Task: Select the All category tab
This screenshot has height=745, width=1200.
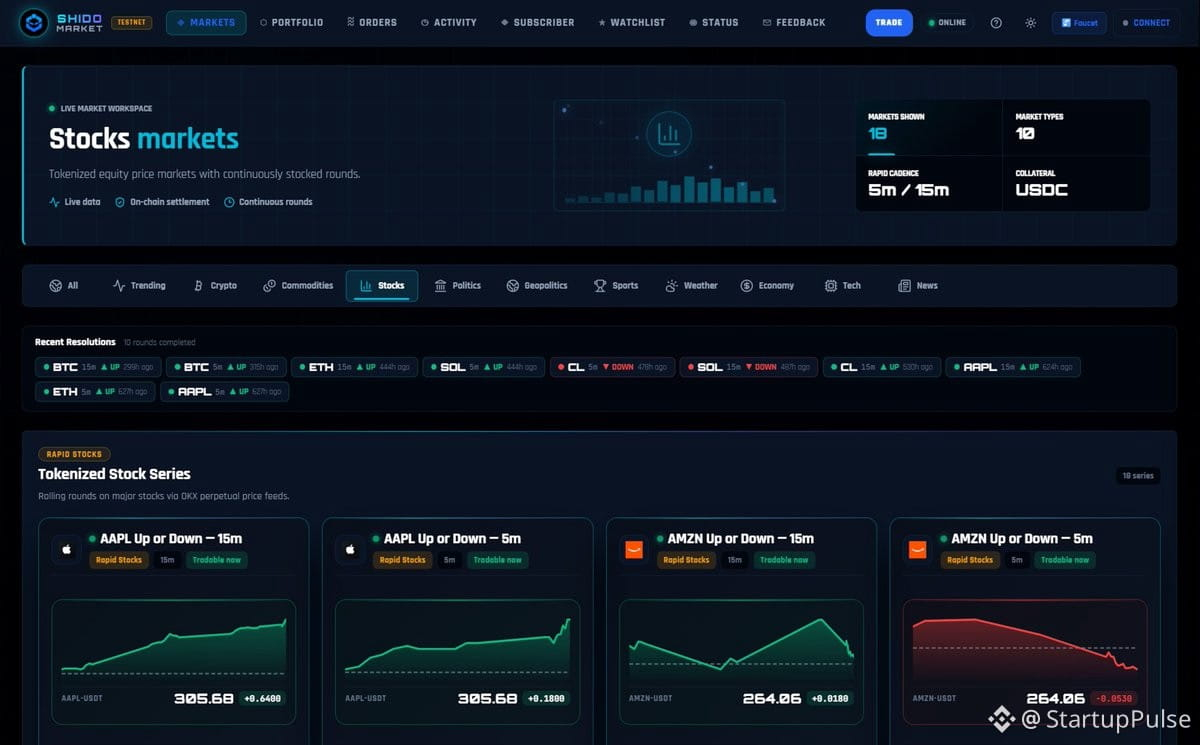Action: tap(64, 285)
